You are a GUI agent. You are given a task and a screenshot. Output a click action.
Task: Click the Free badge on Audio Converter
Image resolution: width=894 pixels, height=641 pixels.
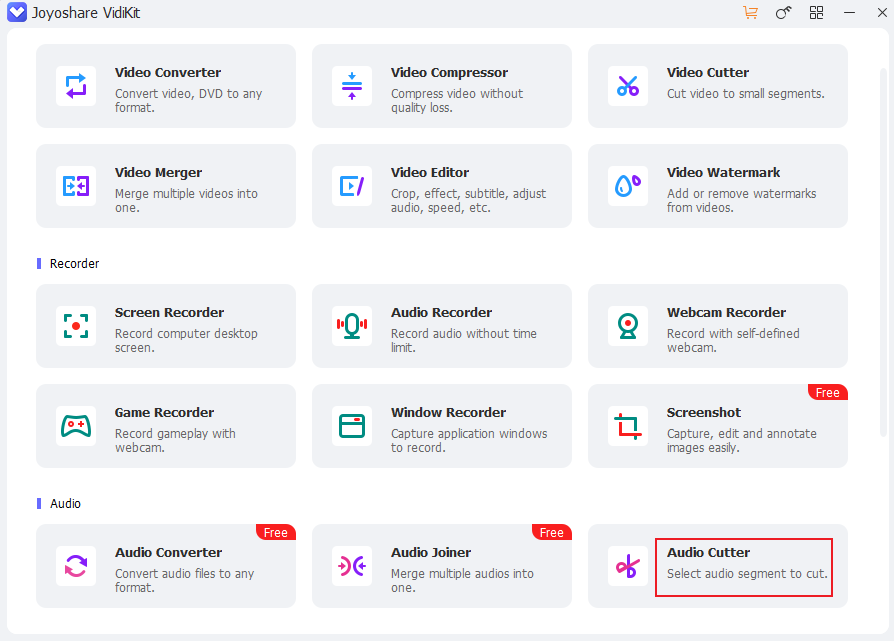click(276, 532)
